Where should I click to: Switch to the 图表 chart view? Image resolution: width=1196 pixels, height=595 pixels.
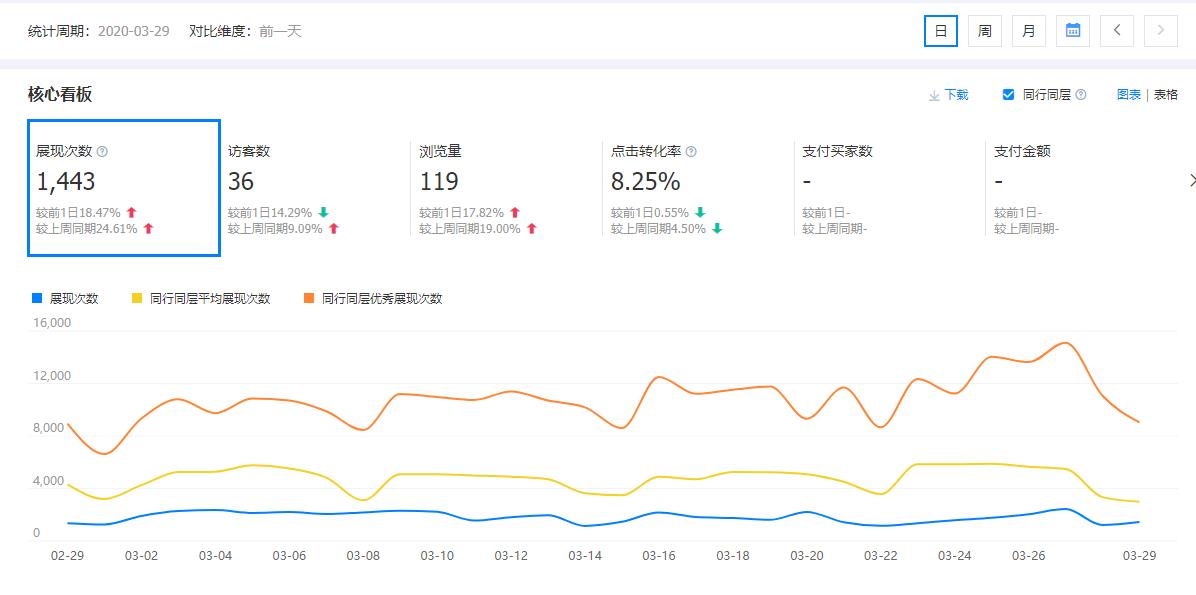pos(1129,95)
